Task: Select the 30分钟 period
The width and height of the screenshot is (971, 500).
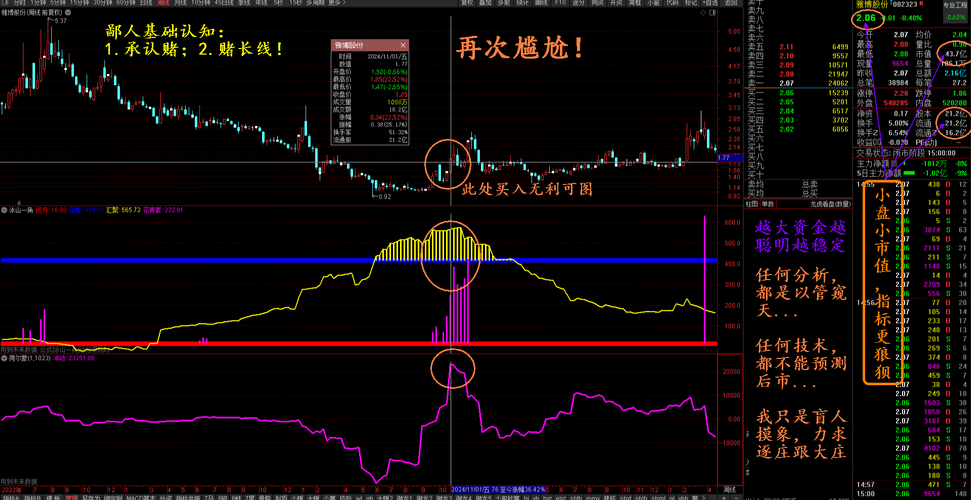Action: click(103, 3)
